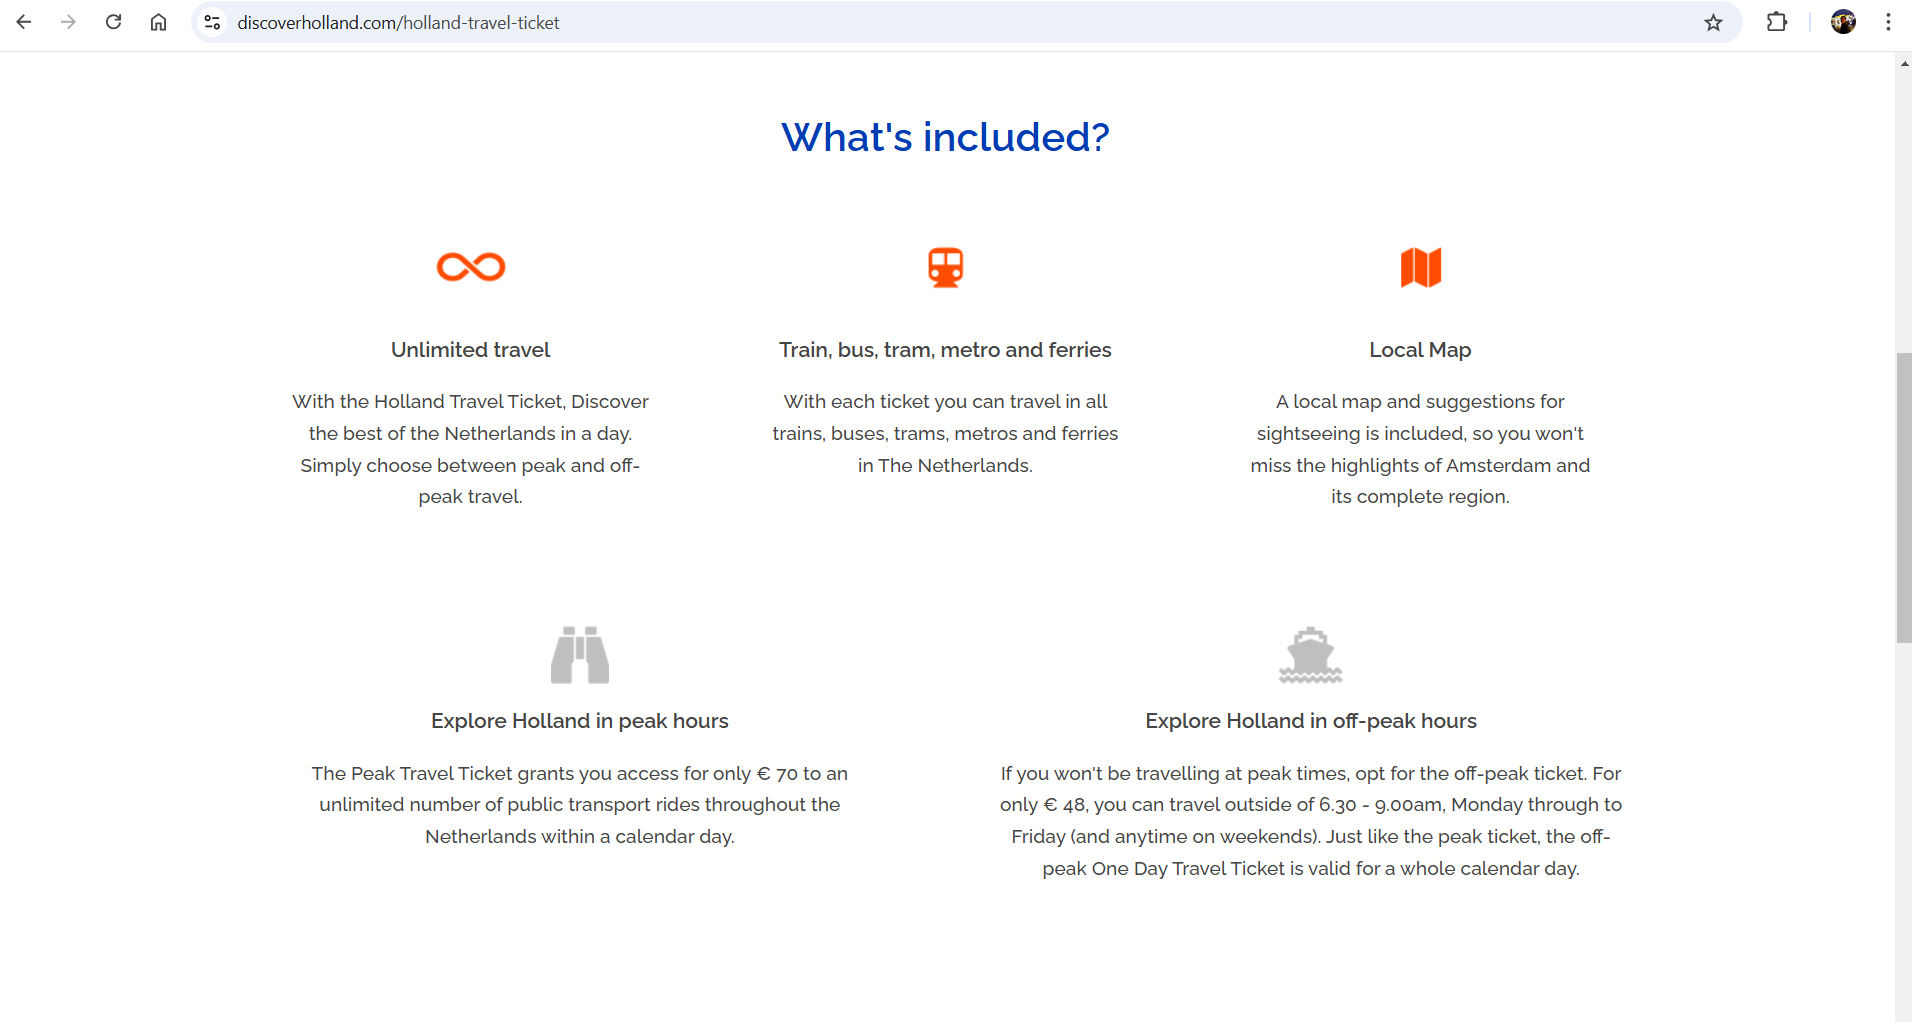This screenshot has height=1022, width=1912.
Task: Click the orange train icon
Action: point(945,267)
